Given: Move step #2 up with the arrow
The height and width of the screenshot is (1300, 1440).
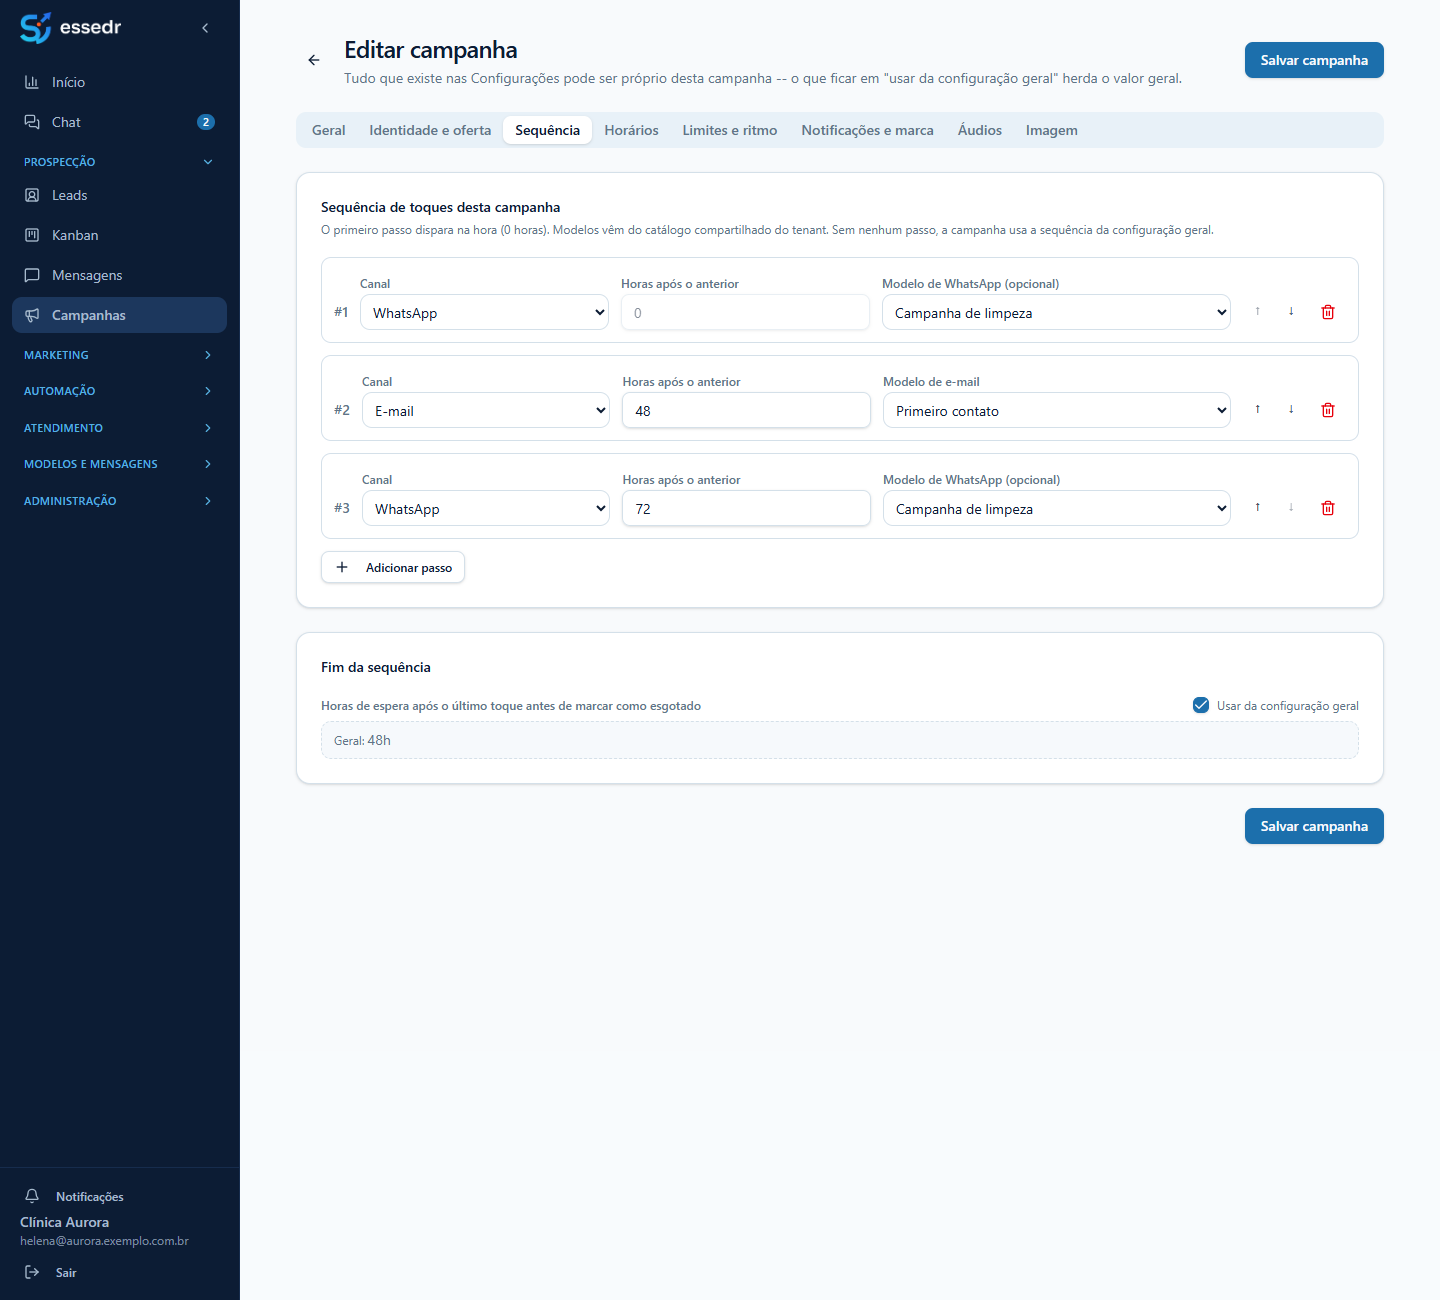Looking at the screenshot, I should (1258, 410).
